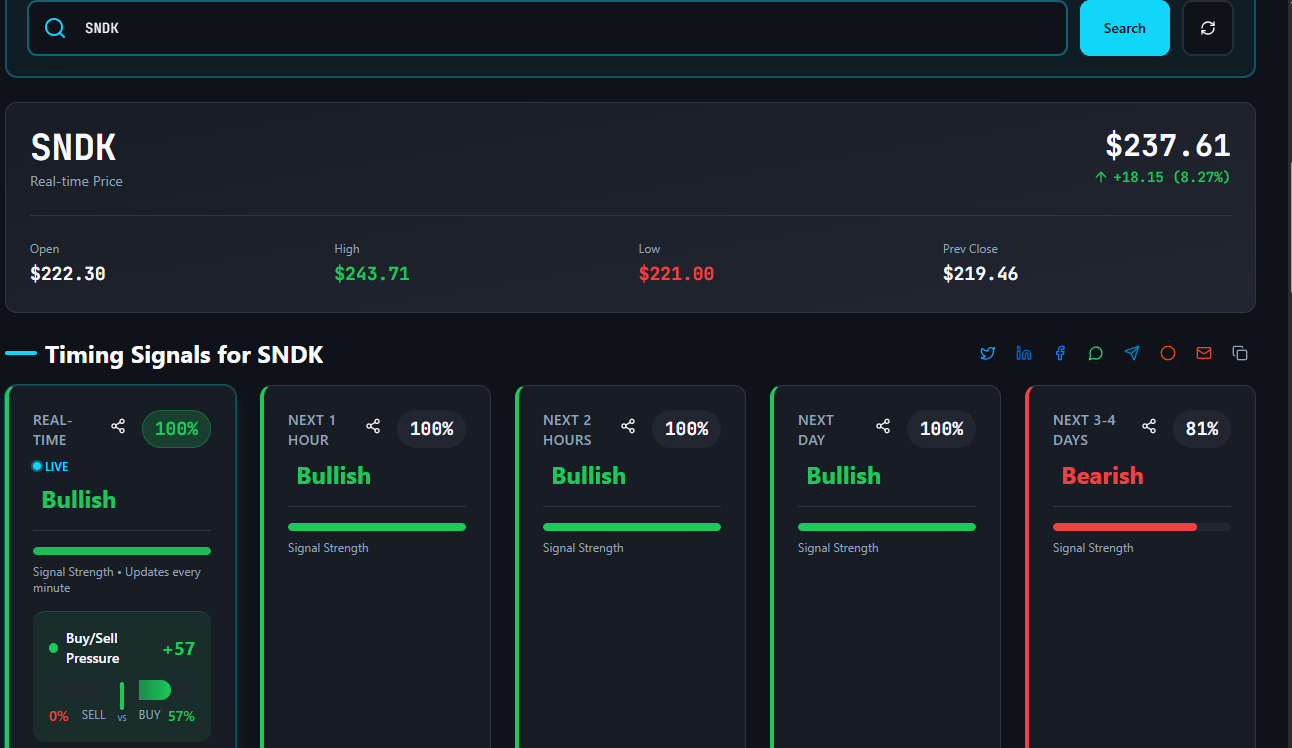Click the $237.61 real-time price
This screenshot has width=1292, height=748.
[1168, 146]
